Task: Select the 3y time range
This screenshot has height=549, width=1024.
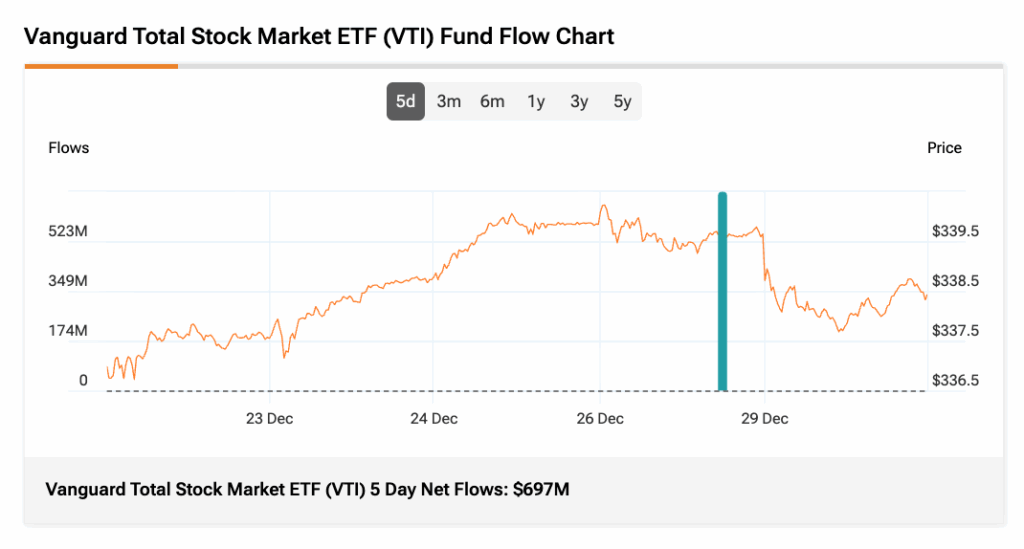Action: pyautogui.click(x=579, y=101)
